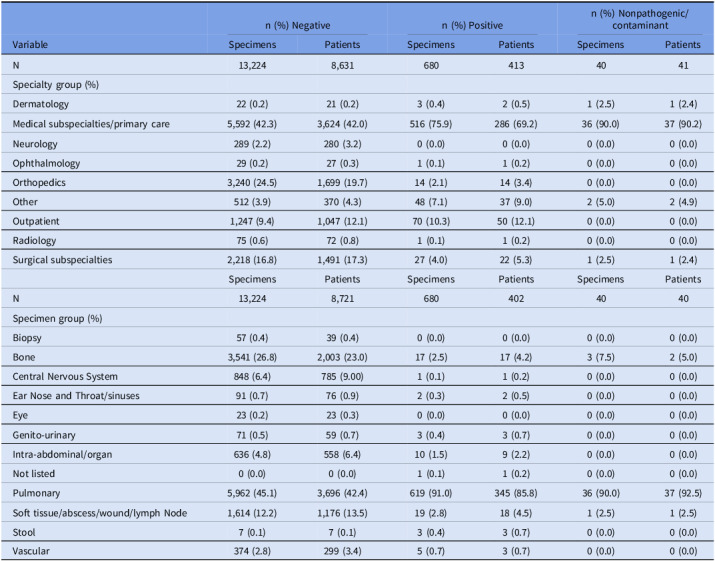Click the Pulmonary row label
Screen dimensions: 715x561
coord(36,493)
